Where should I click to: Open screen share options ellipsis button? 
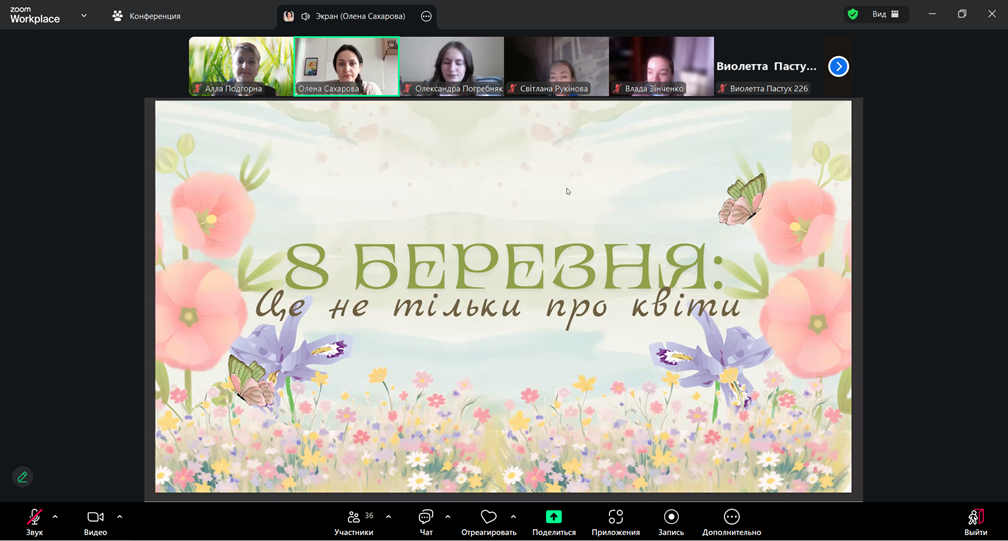point(426,16)
